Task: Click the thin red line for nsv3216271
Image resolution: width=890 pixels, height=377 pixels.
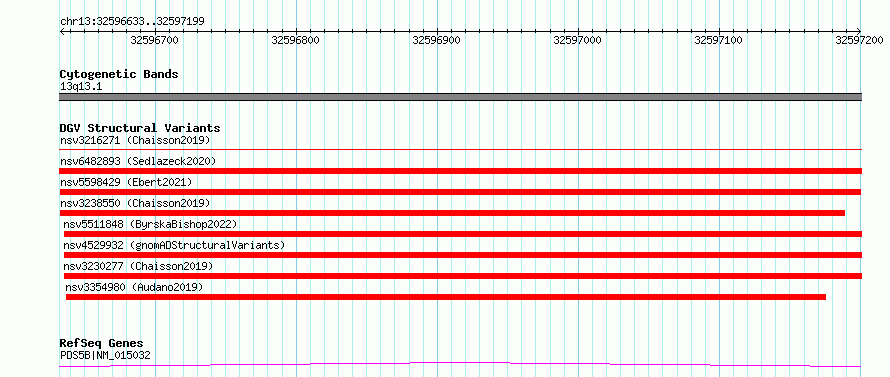Action: click(460, 150)
